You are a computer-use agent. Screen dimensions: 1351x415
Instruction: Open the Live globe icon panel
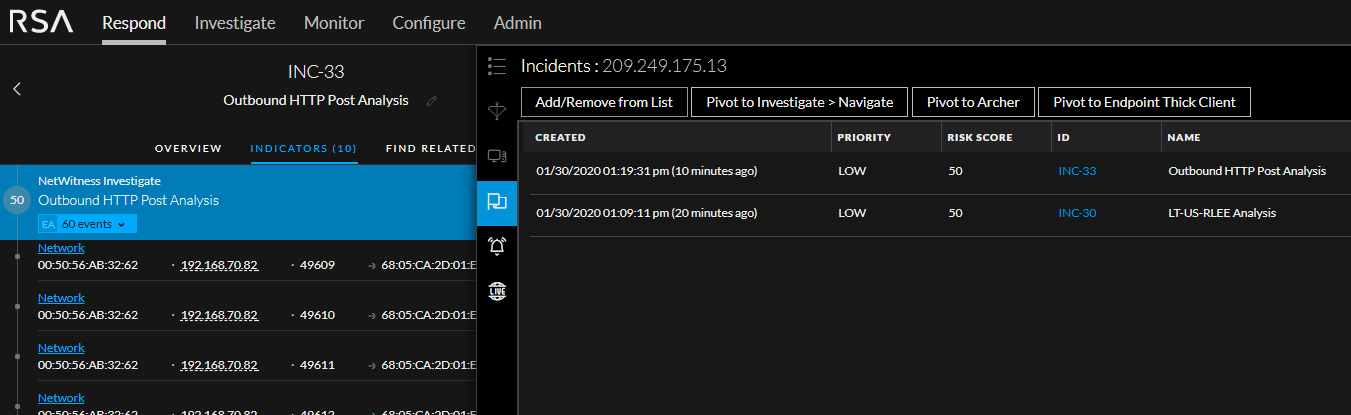tap(497, 290)
